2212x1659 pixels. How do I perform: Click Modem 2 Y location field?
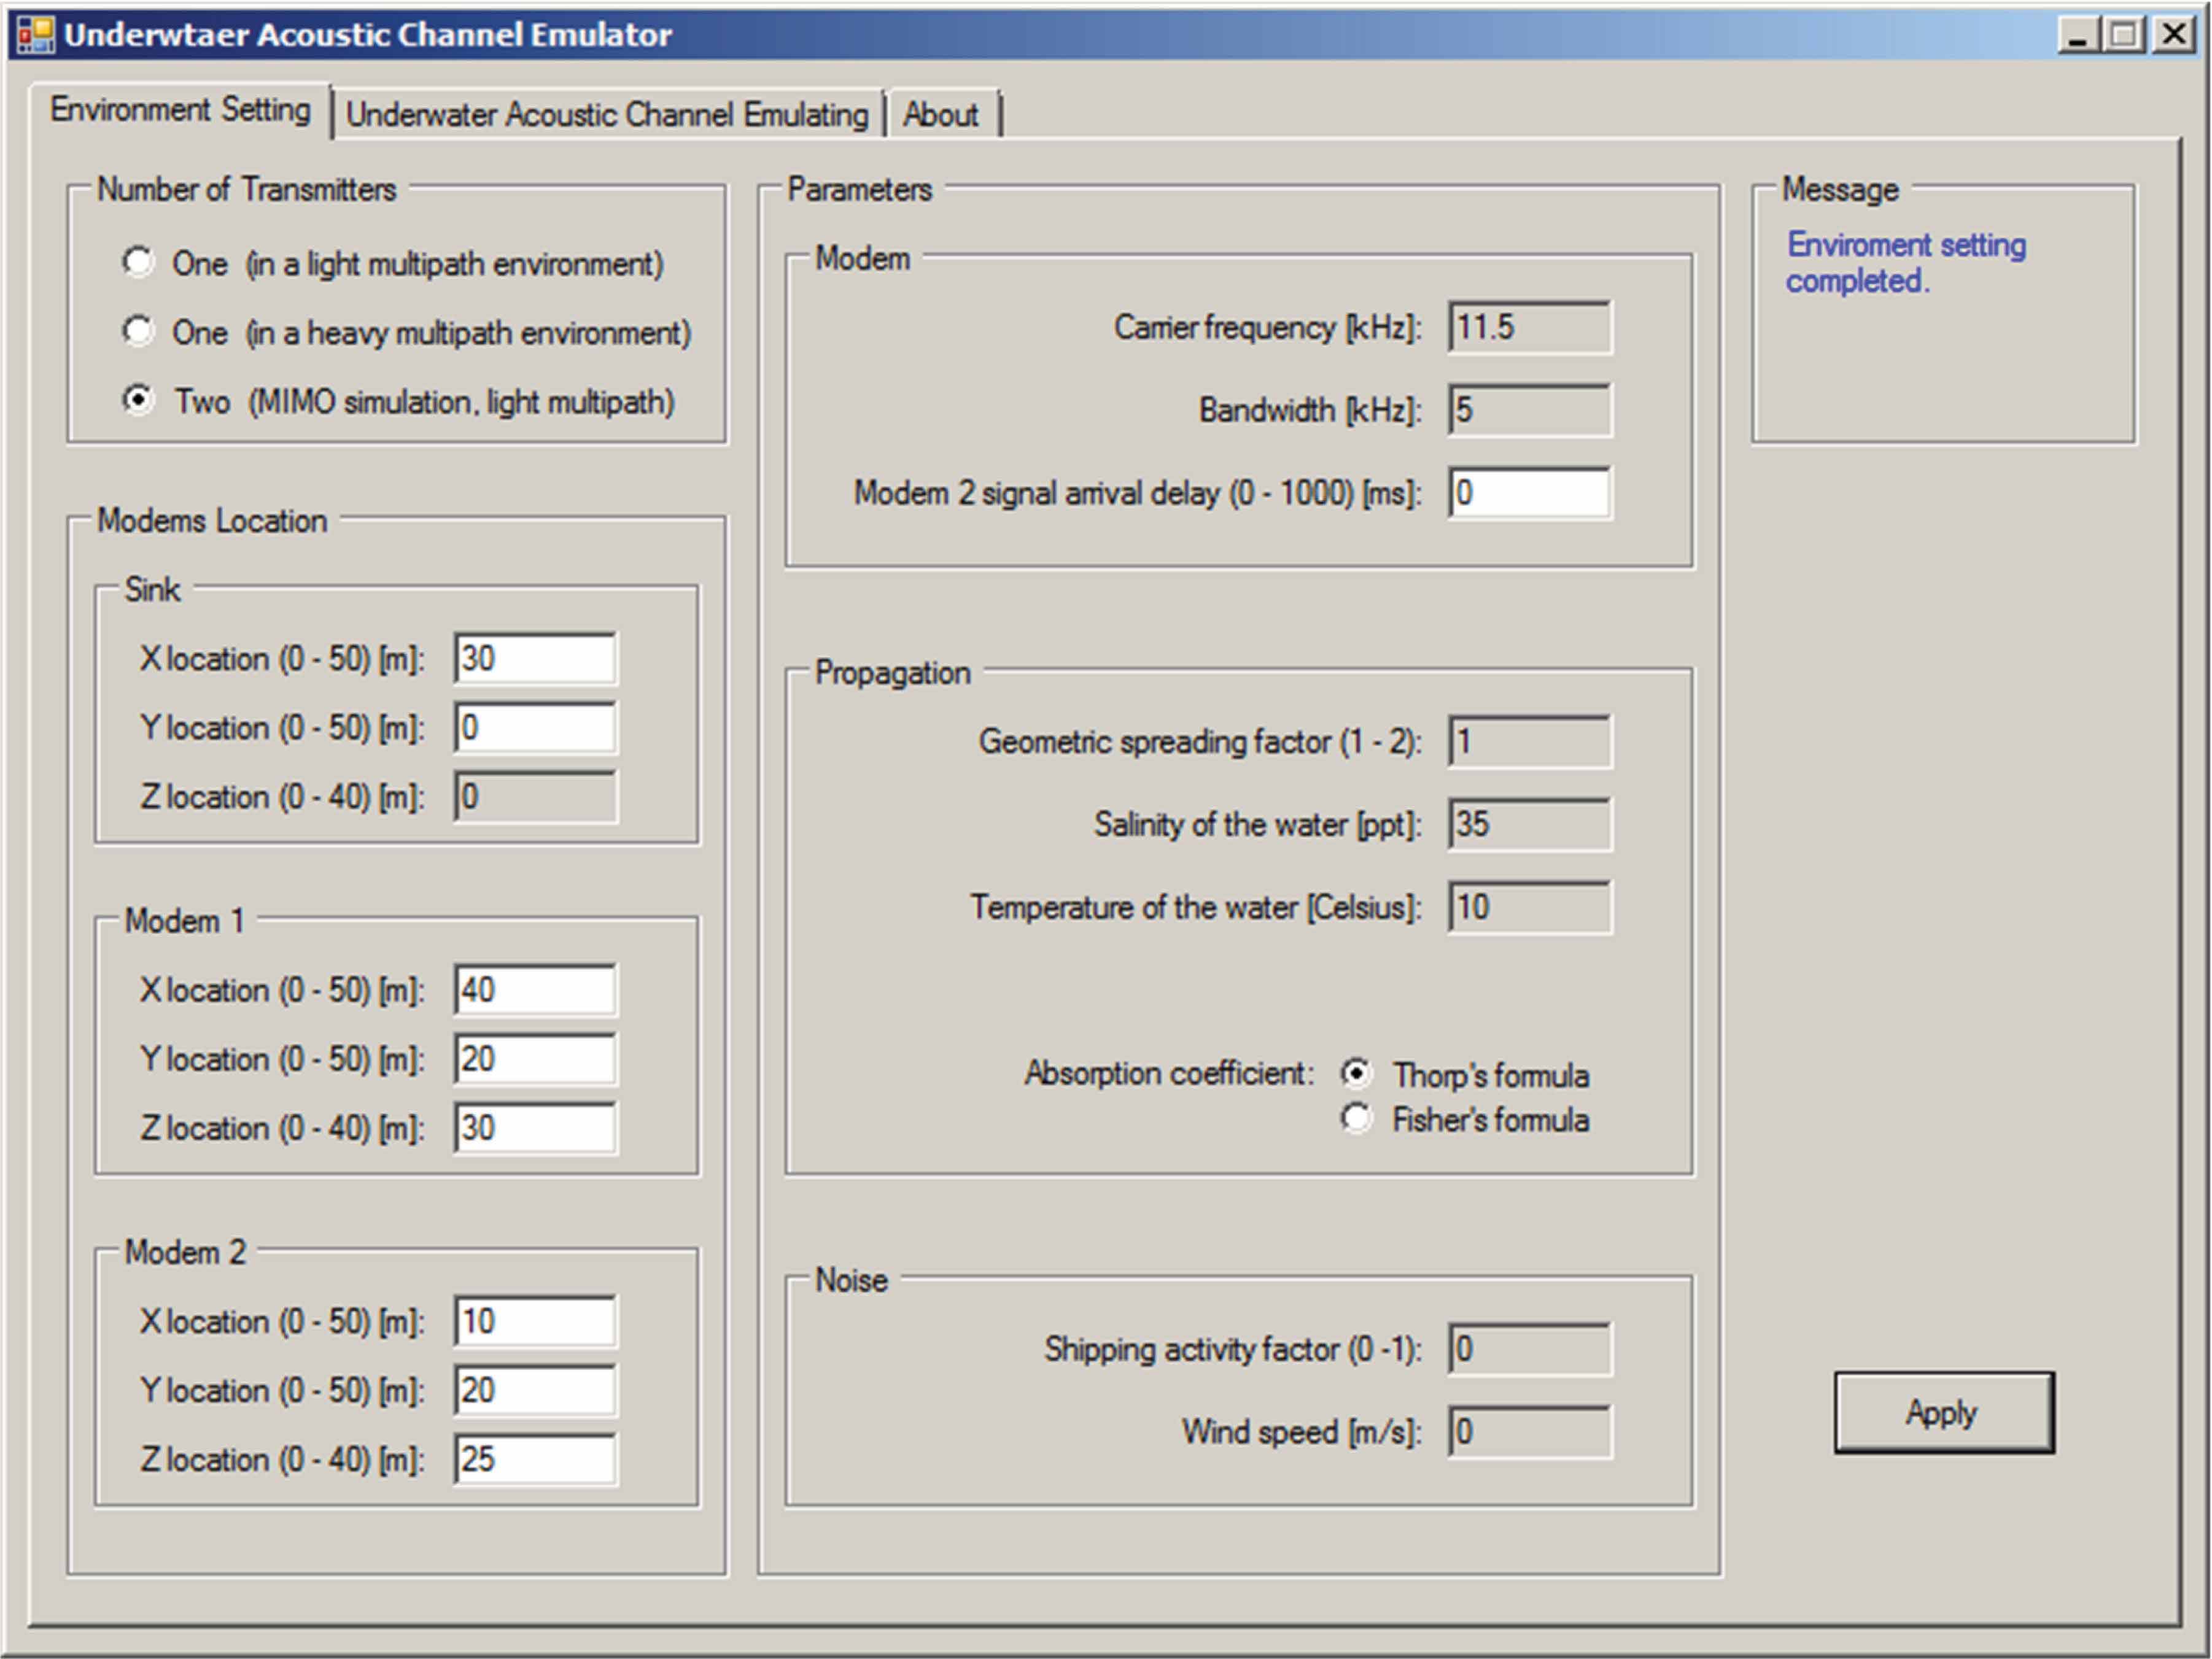pos(535,1390)
